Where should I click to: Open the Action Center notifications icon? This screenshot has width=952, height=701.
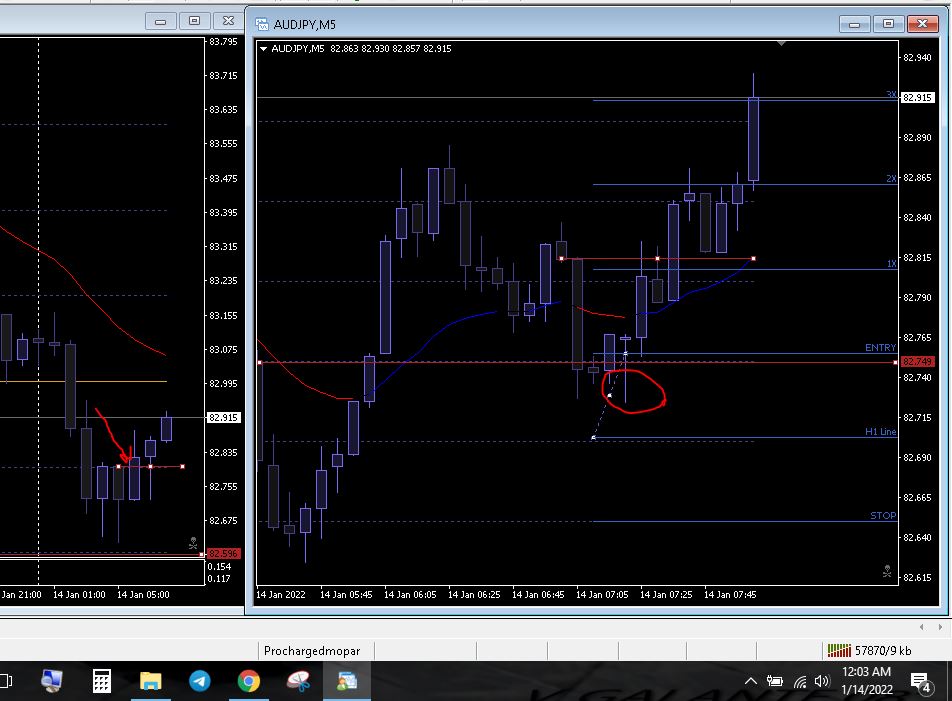921,682
